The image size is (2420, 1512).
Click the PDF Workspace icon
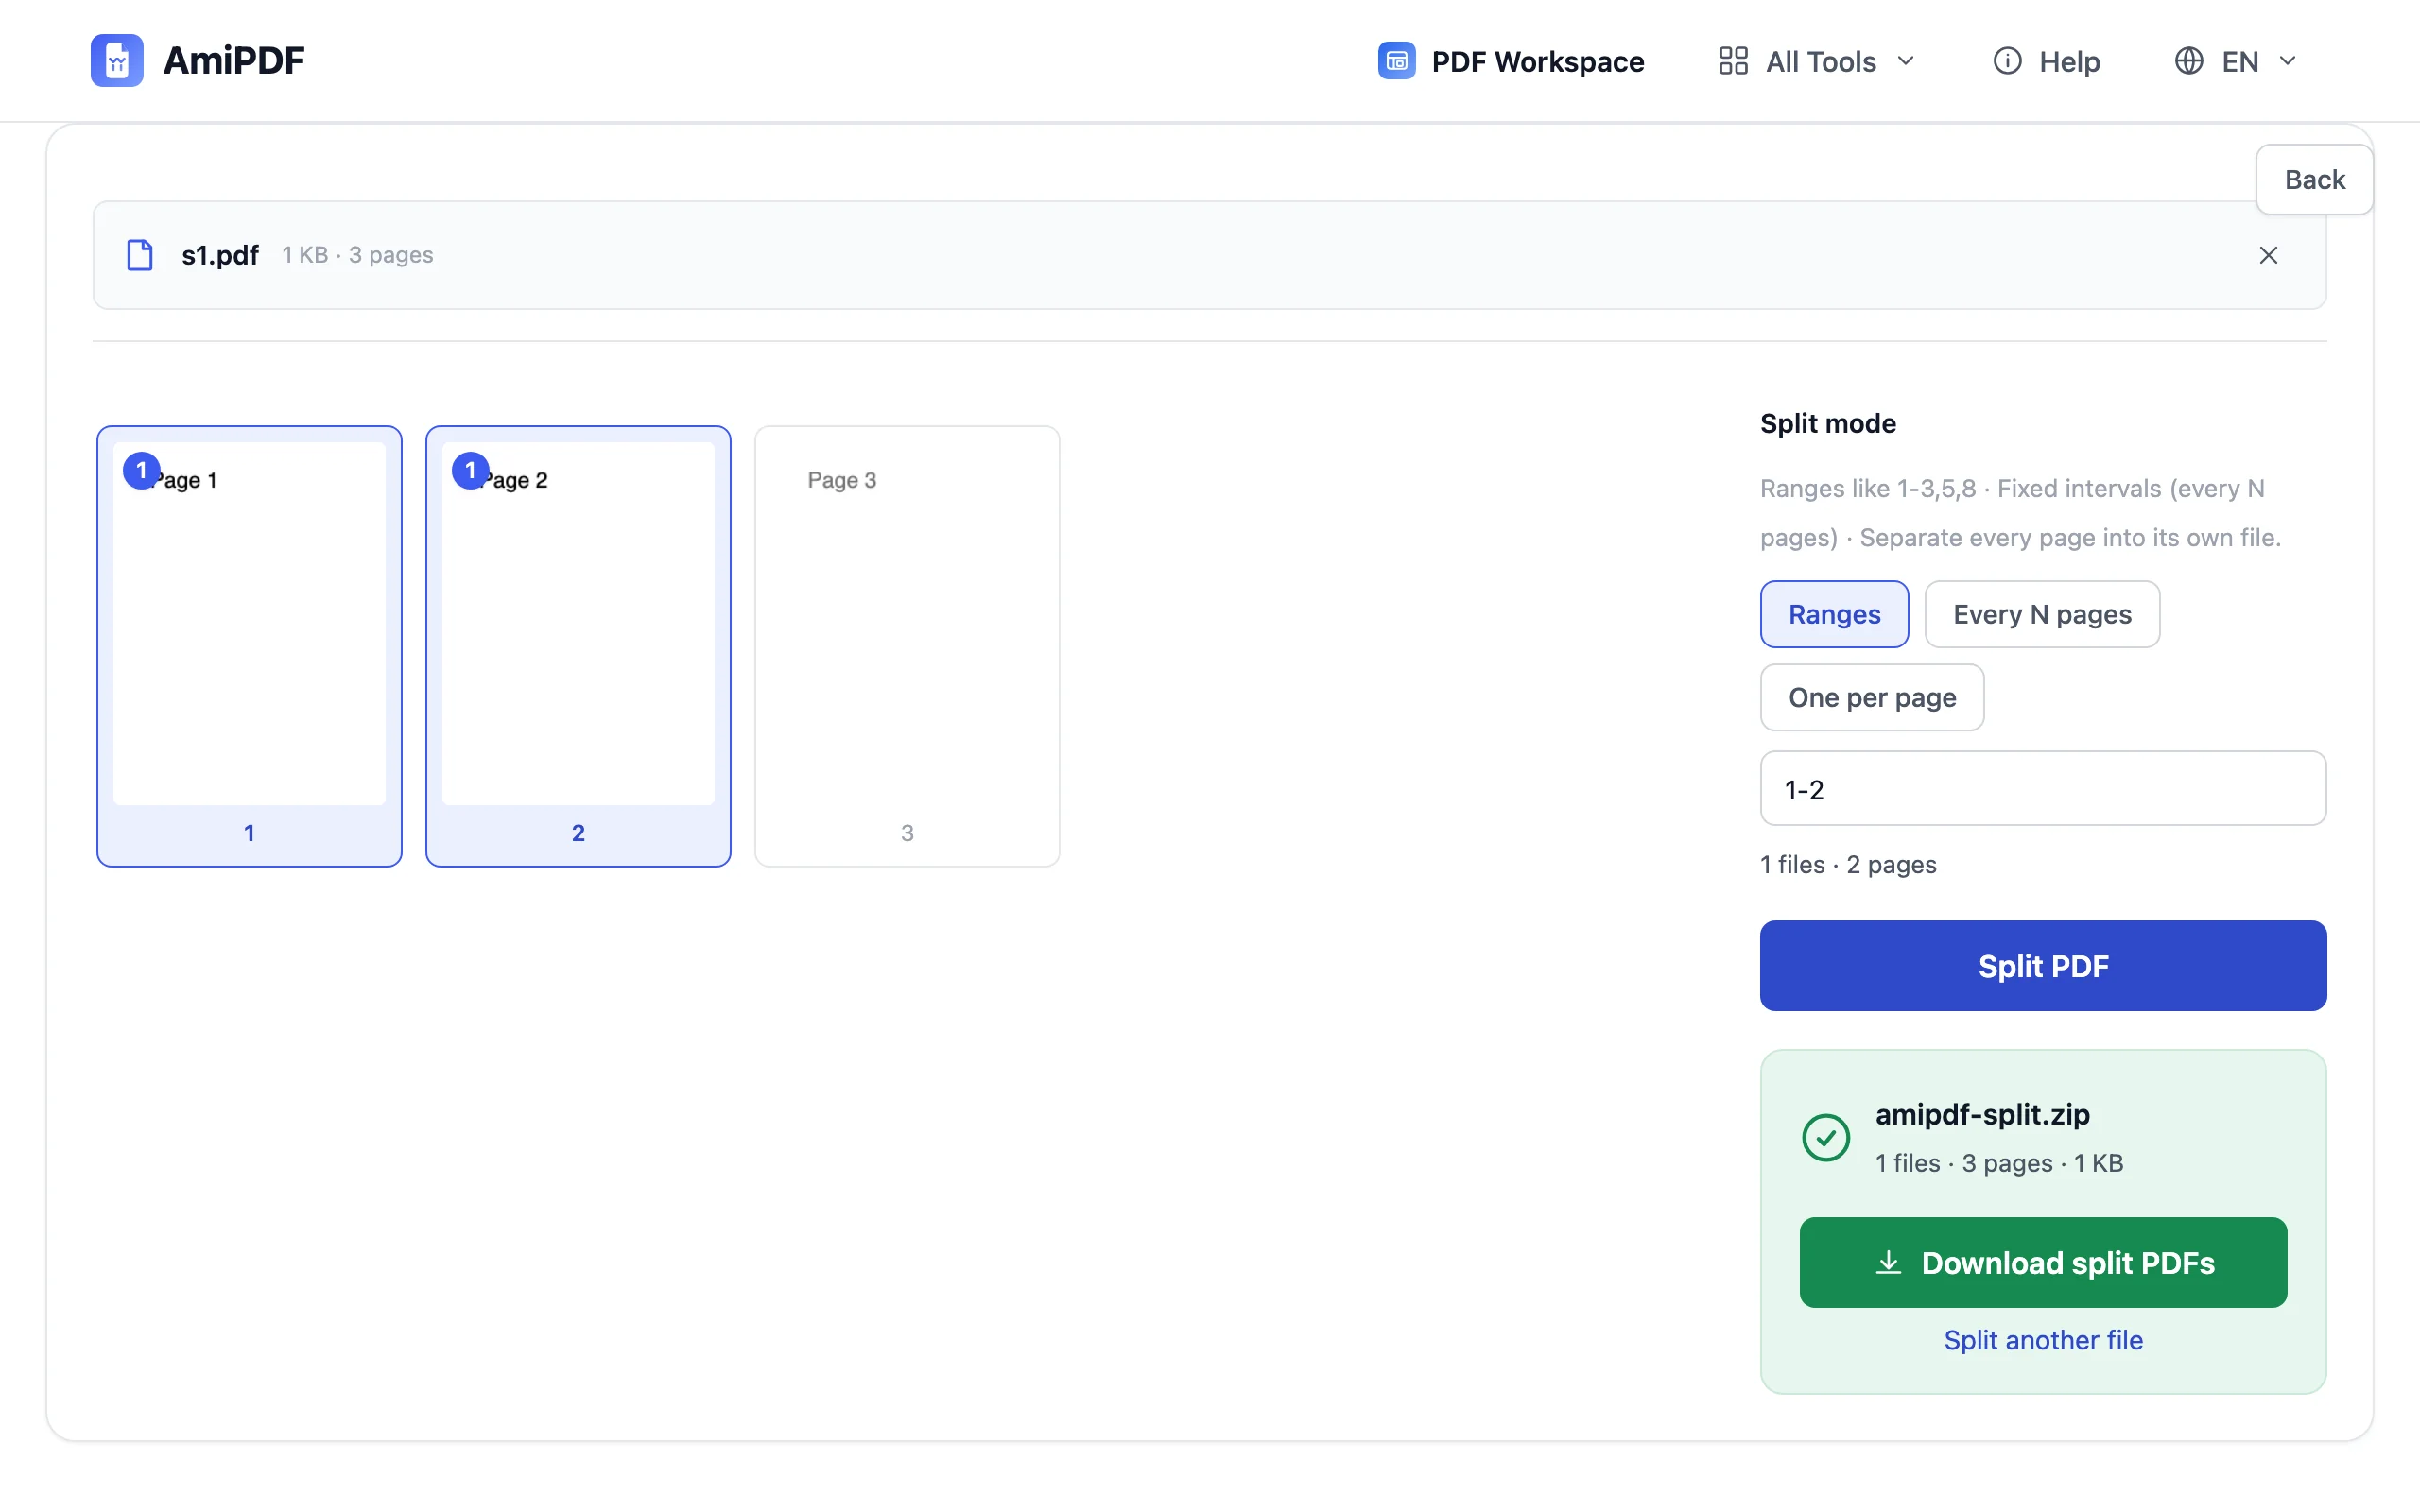point(1396,61)
